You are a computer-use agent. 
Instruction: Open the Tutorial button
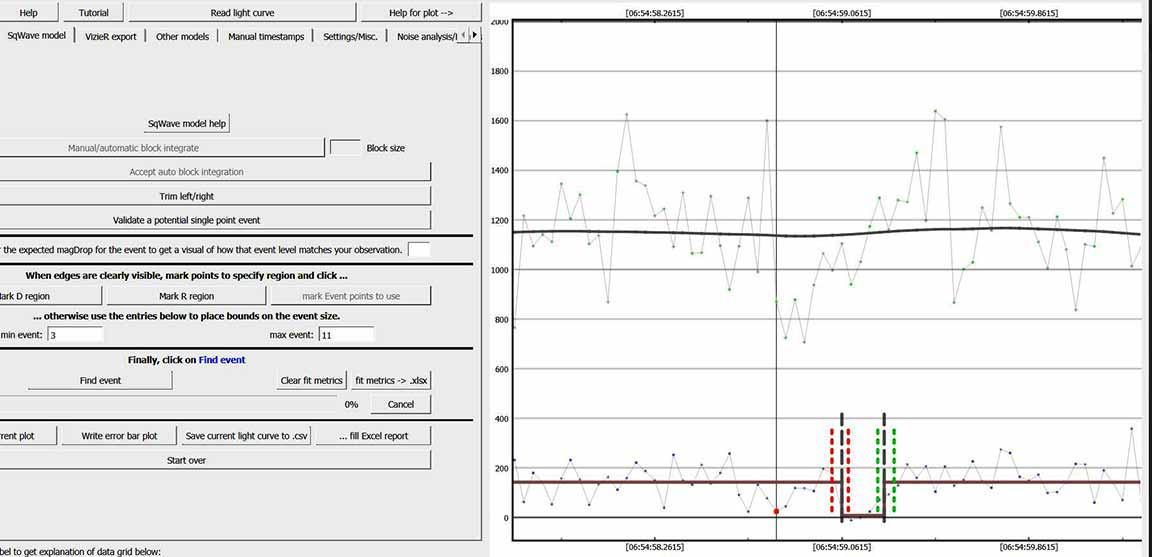pos(93,12)
